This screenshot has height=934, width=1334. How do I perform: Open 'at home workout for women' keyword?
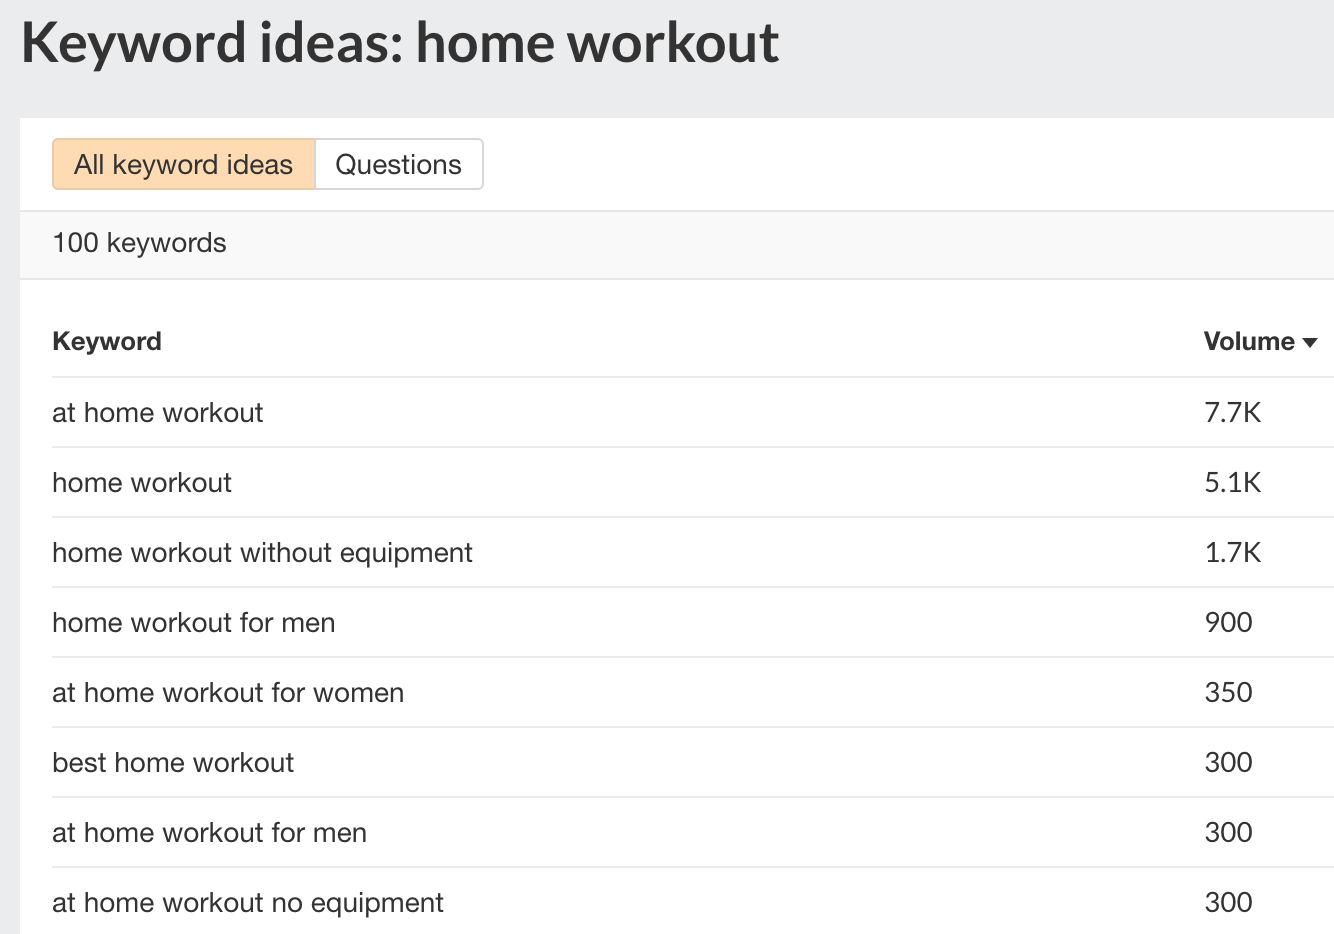[x=227, y=692]
